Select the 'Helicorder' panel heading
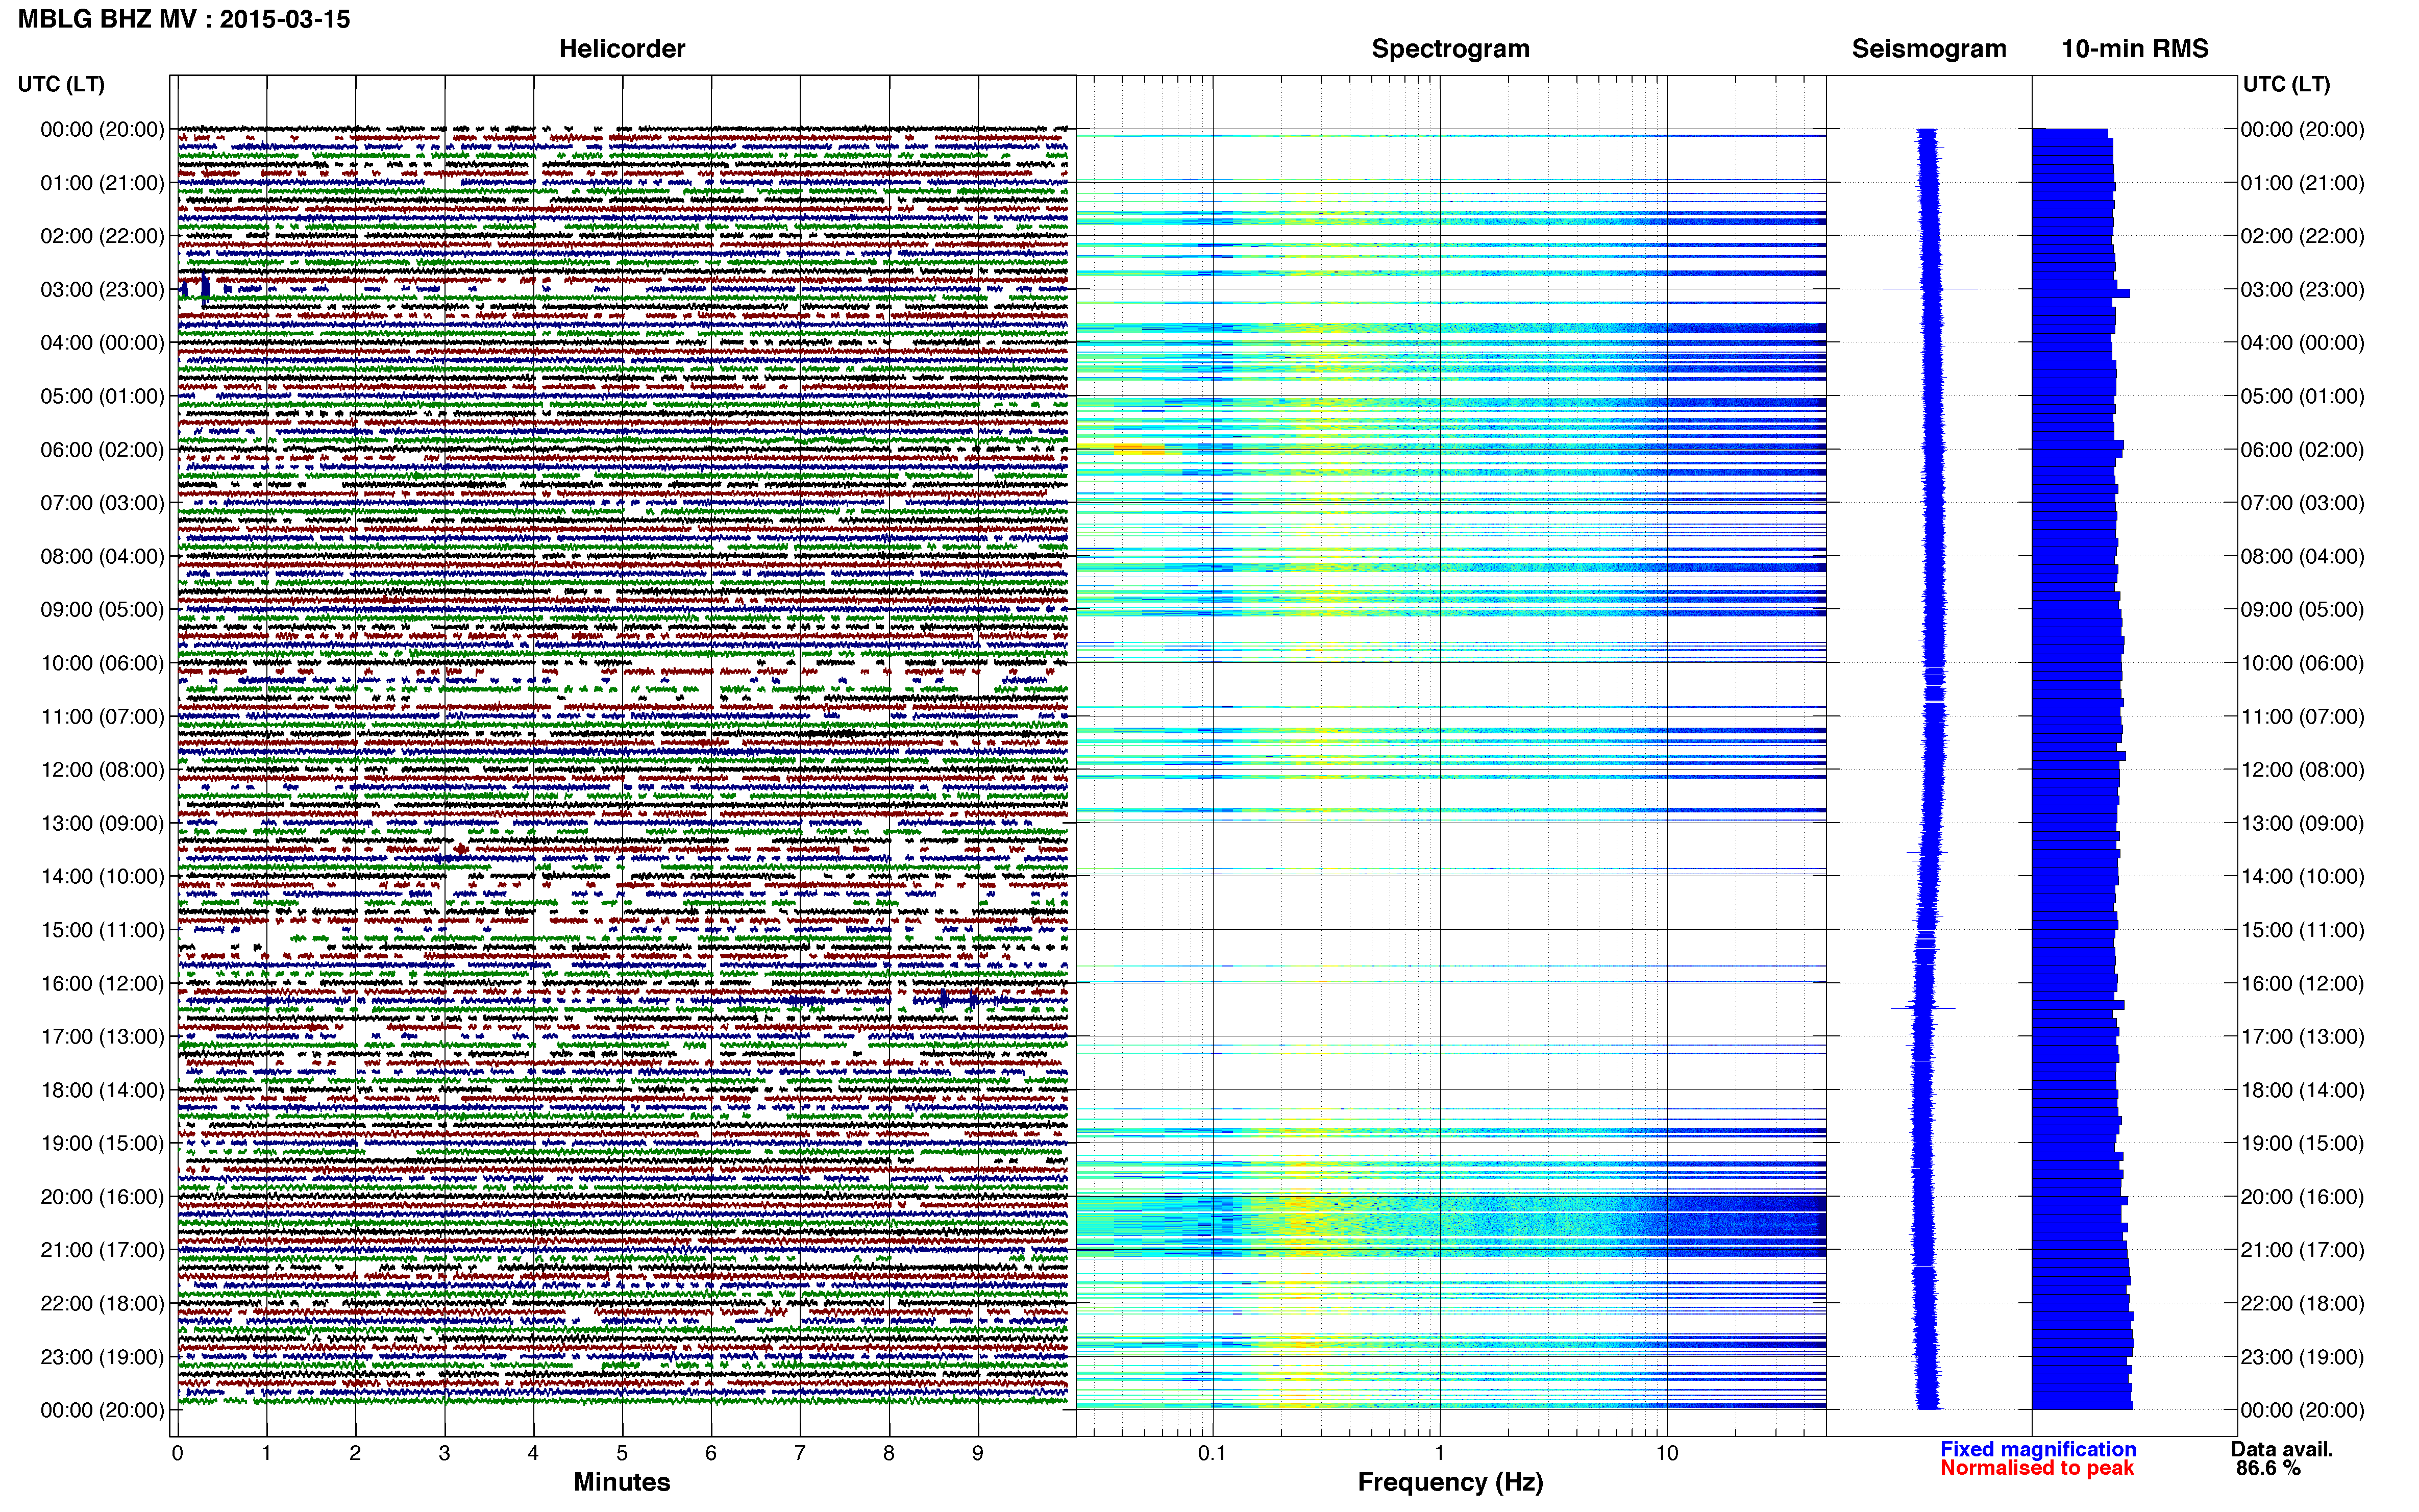 (x=622, y=49)
